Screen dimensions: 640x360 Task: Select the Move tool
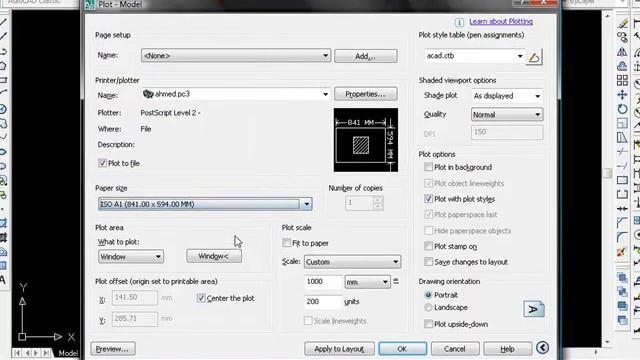(x=622, y=95)
